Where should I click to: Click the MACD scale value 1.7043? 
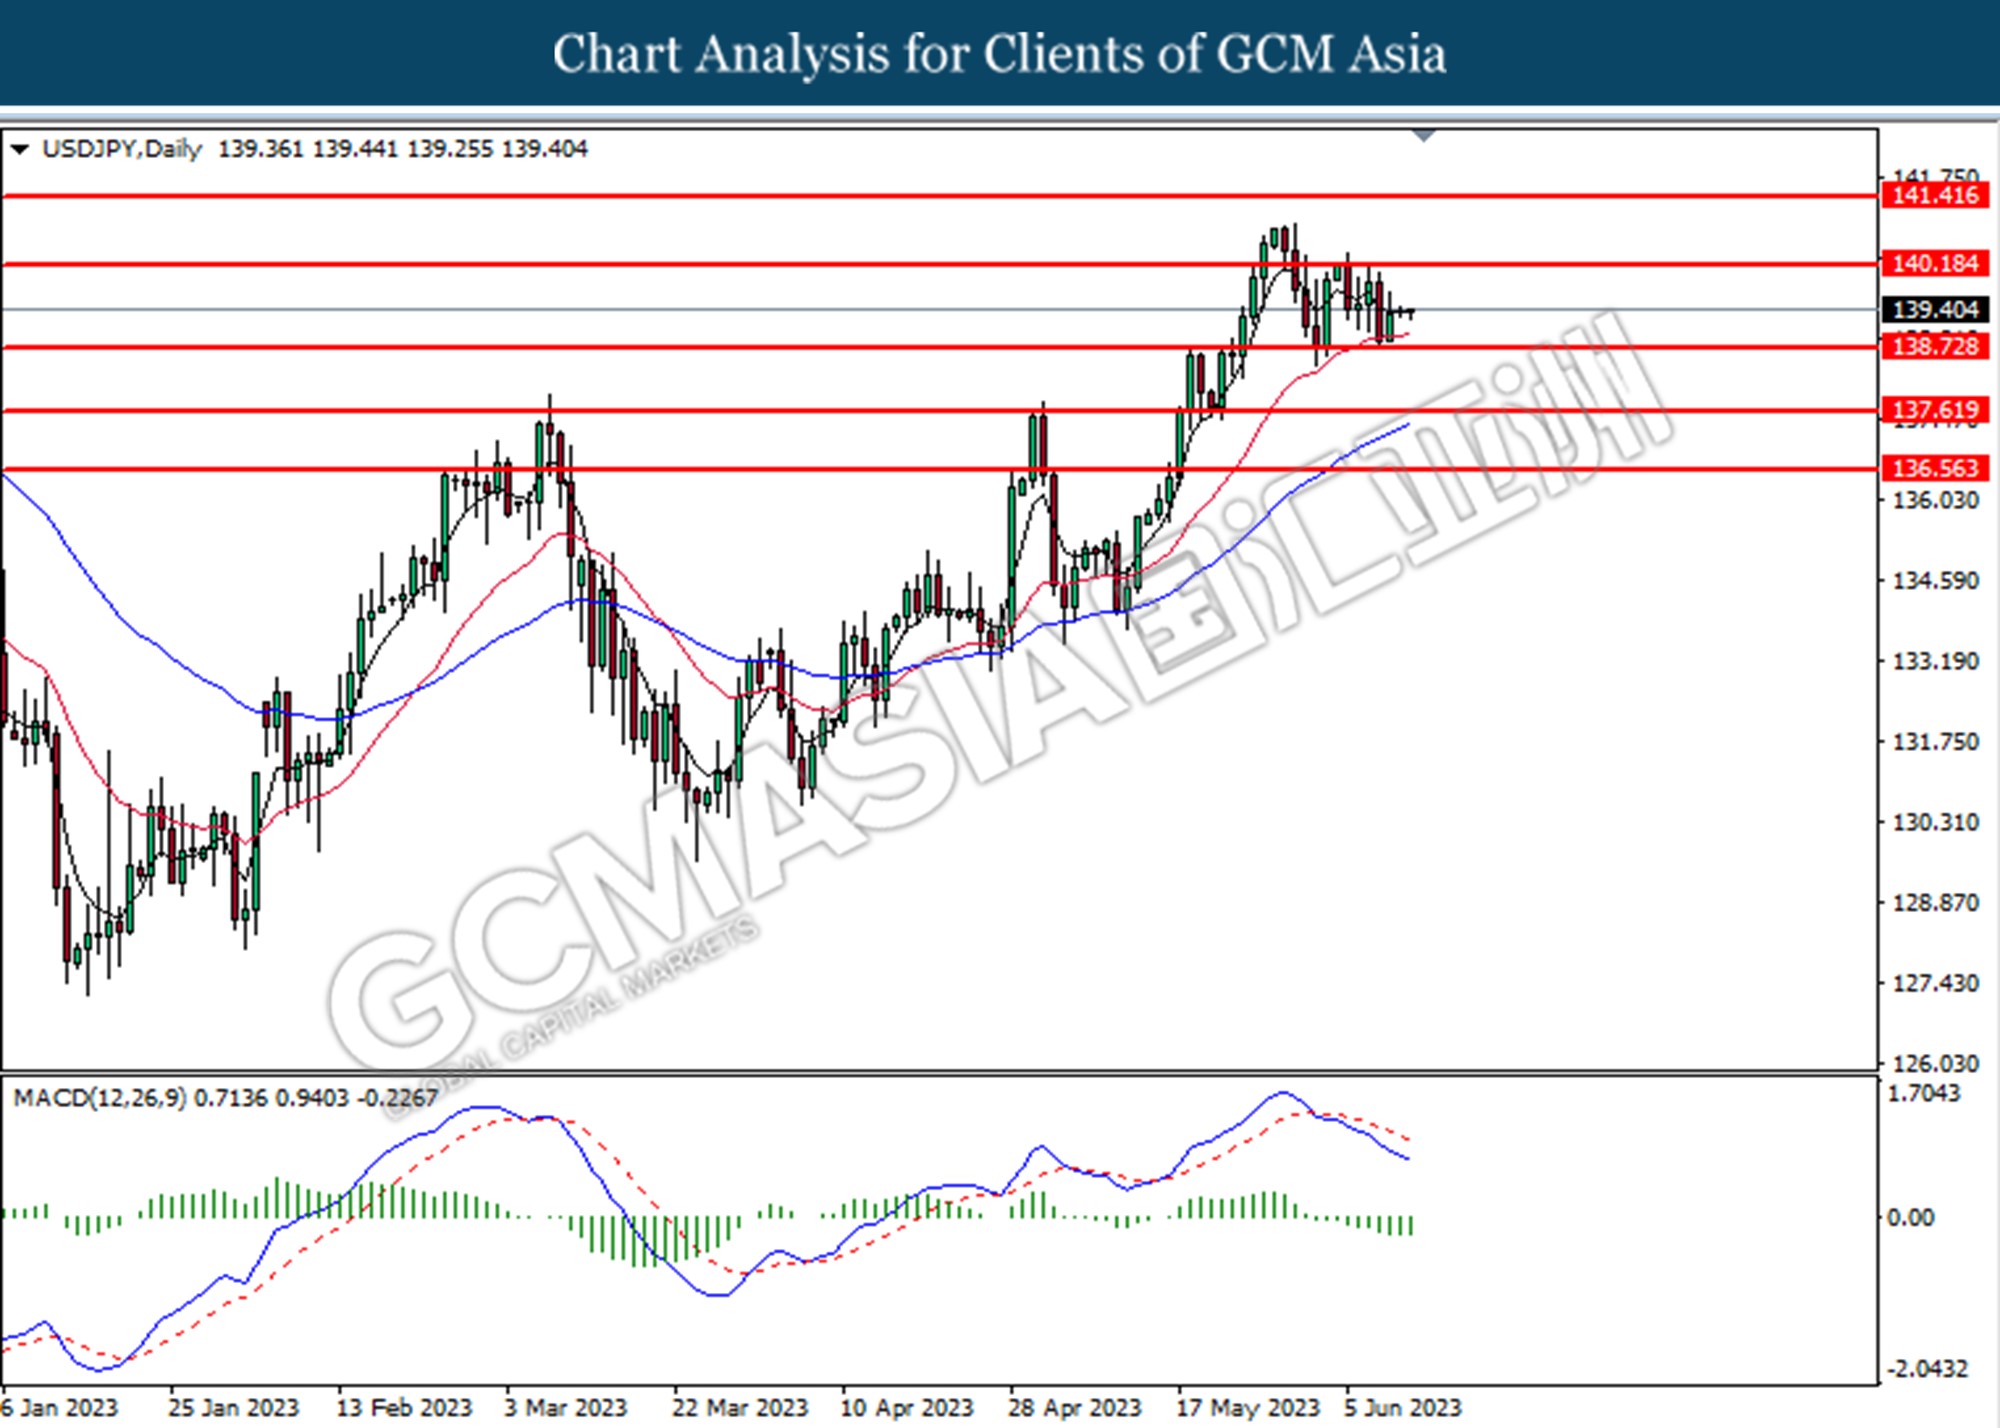click(1923, 1093)
